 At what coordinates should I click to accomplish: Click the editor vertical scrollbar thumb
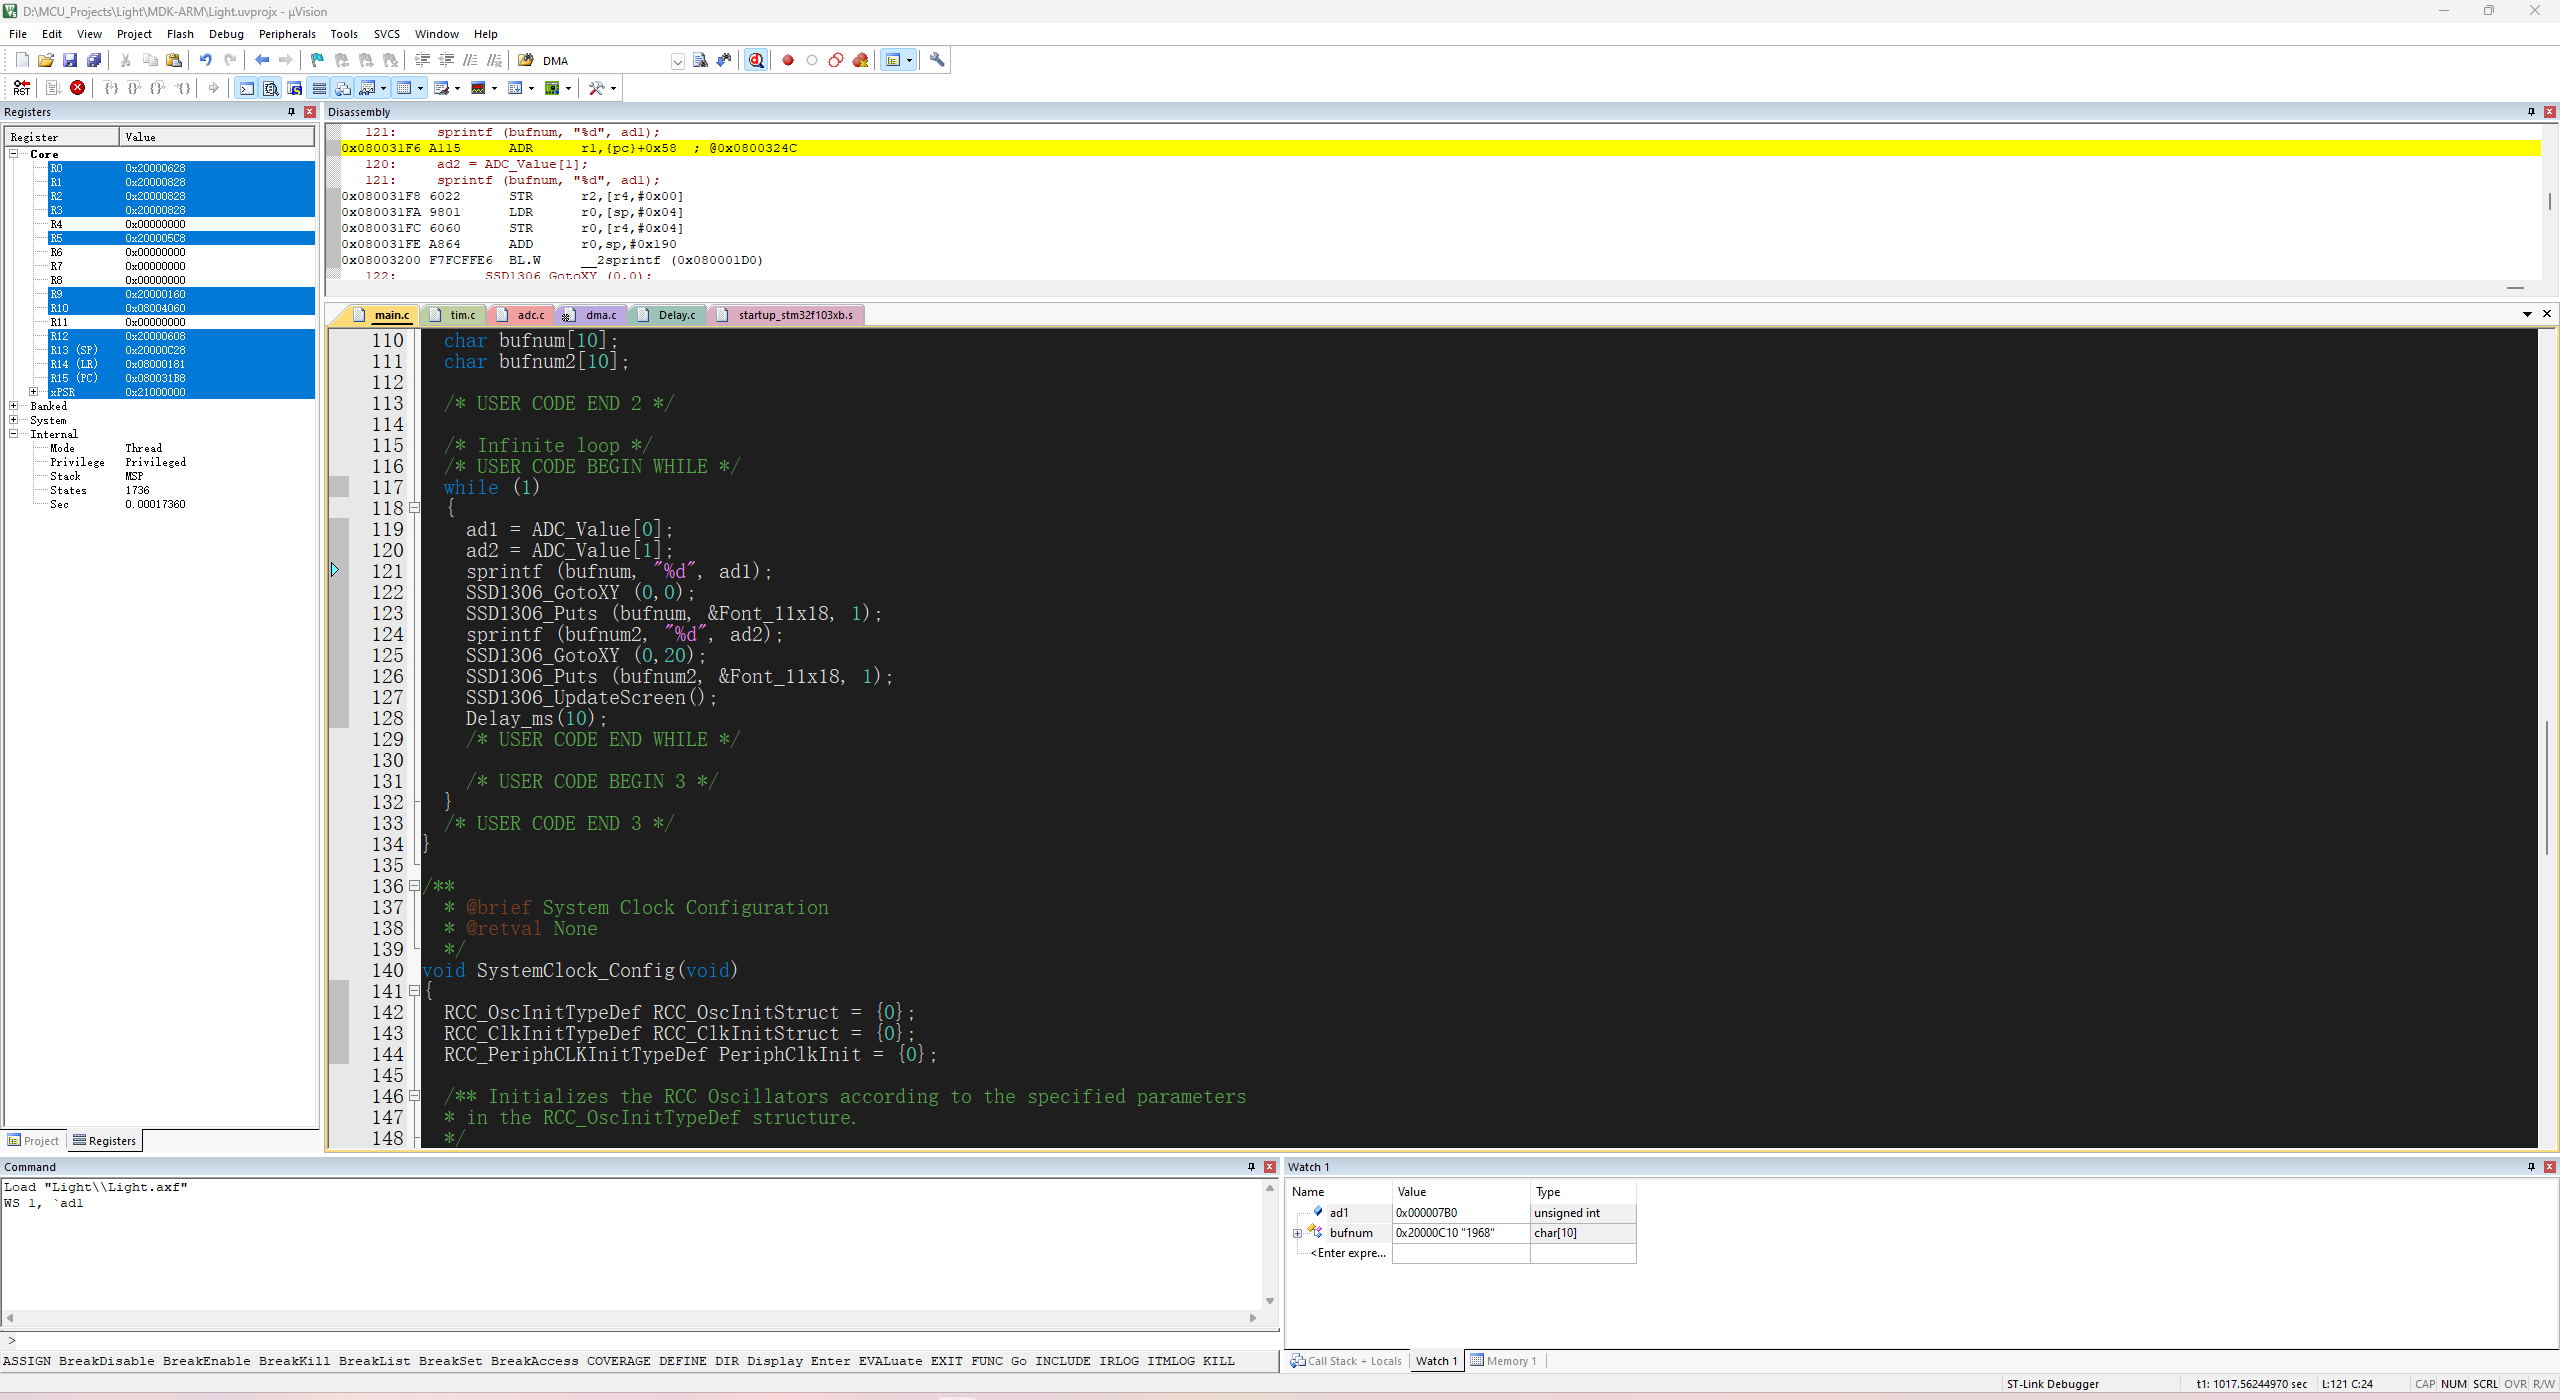(2547, 787)
